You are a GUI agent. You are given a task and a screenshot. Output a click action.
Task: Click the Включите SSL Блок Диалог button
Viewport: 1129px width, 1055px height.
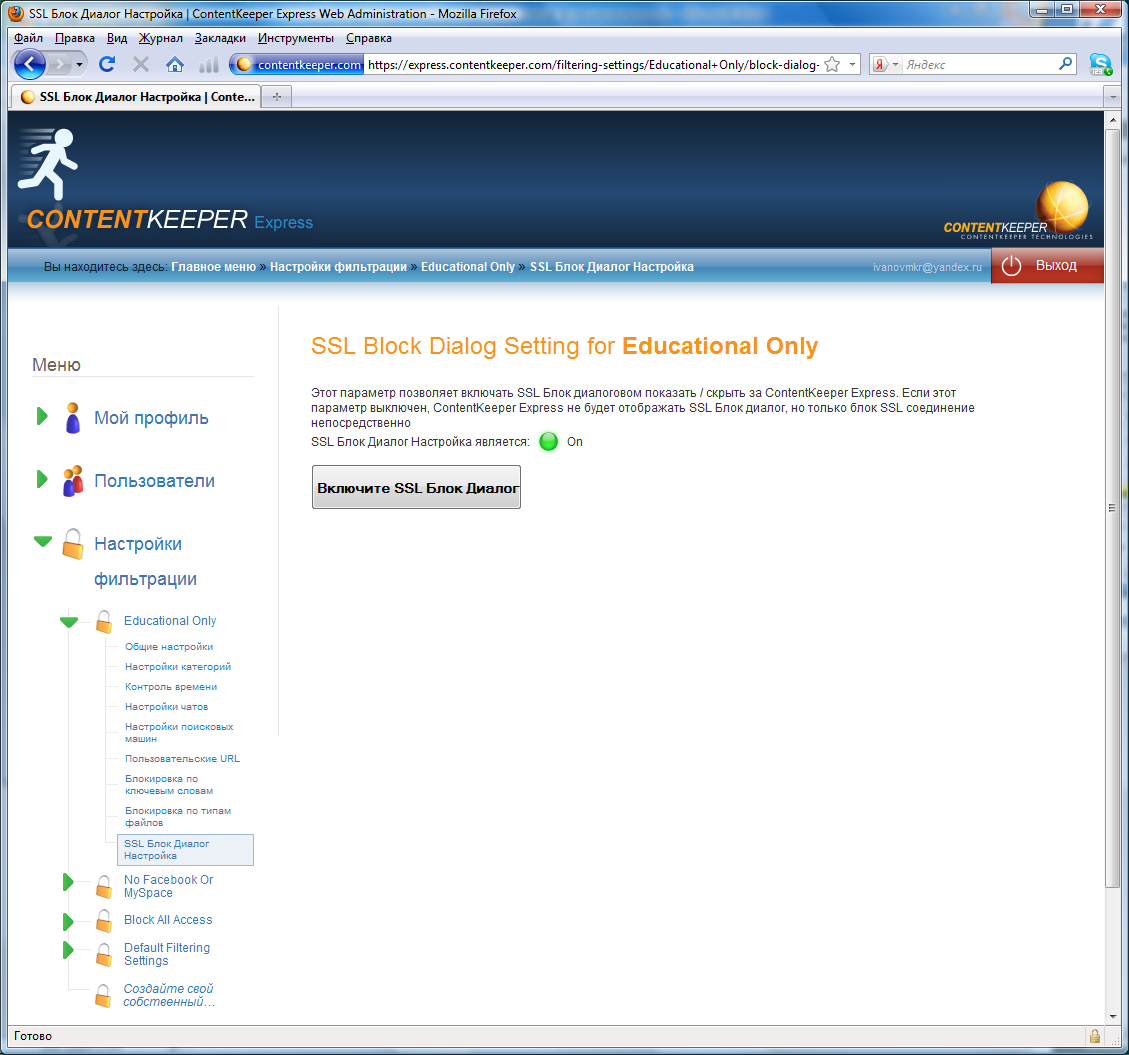[416, 487]
